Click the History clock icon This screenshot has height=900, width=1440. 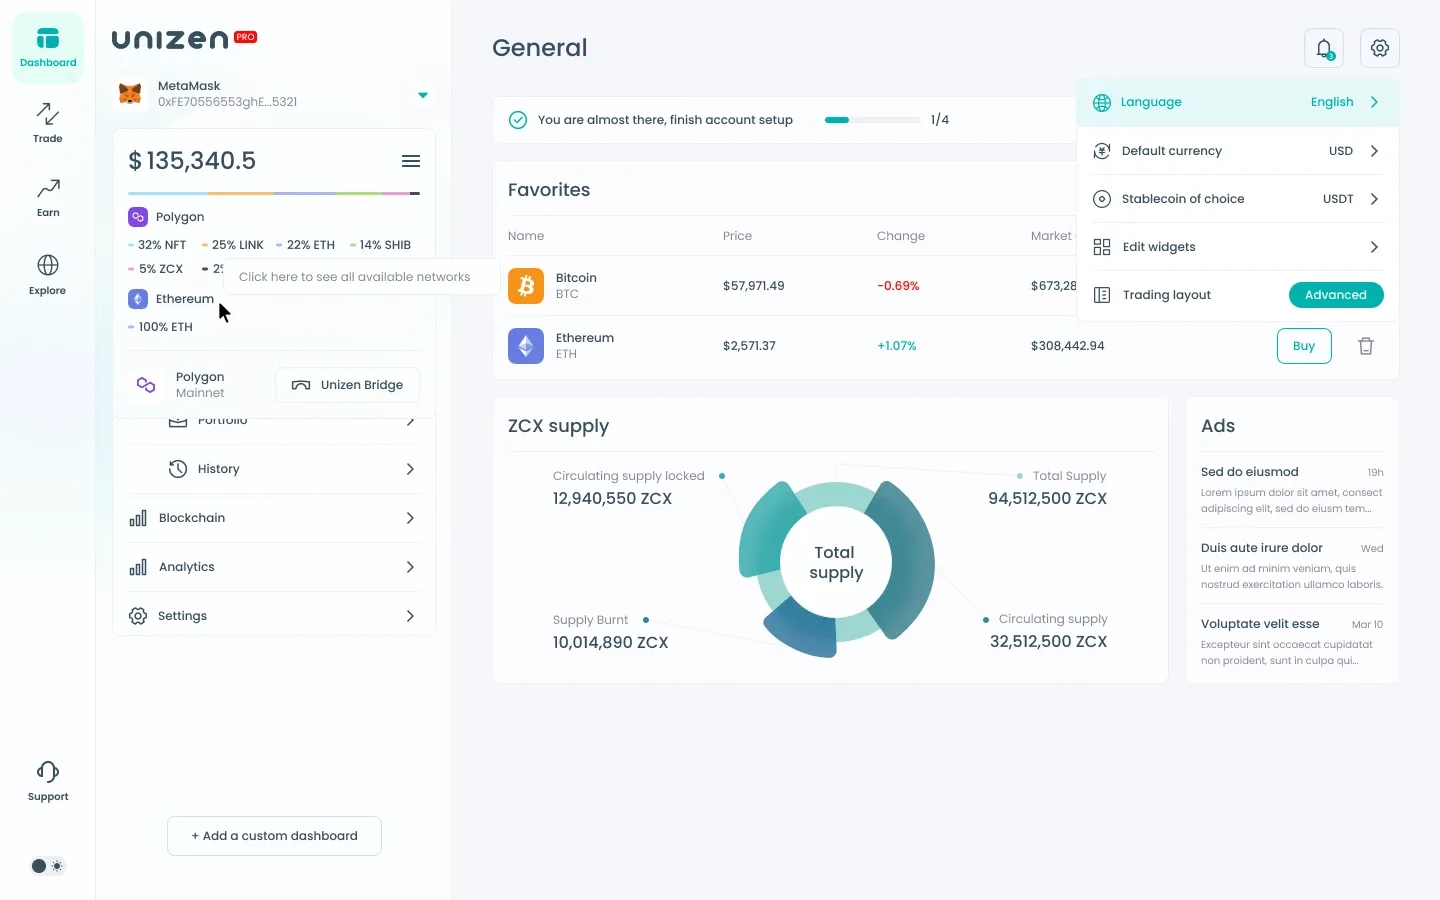(x=178, y=469)
